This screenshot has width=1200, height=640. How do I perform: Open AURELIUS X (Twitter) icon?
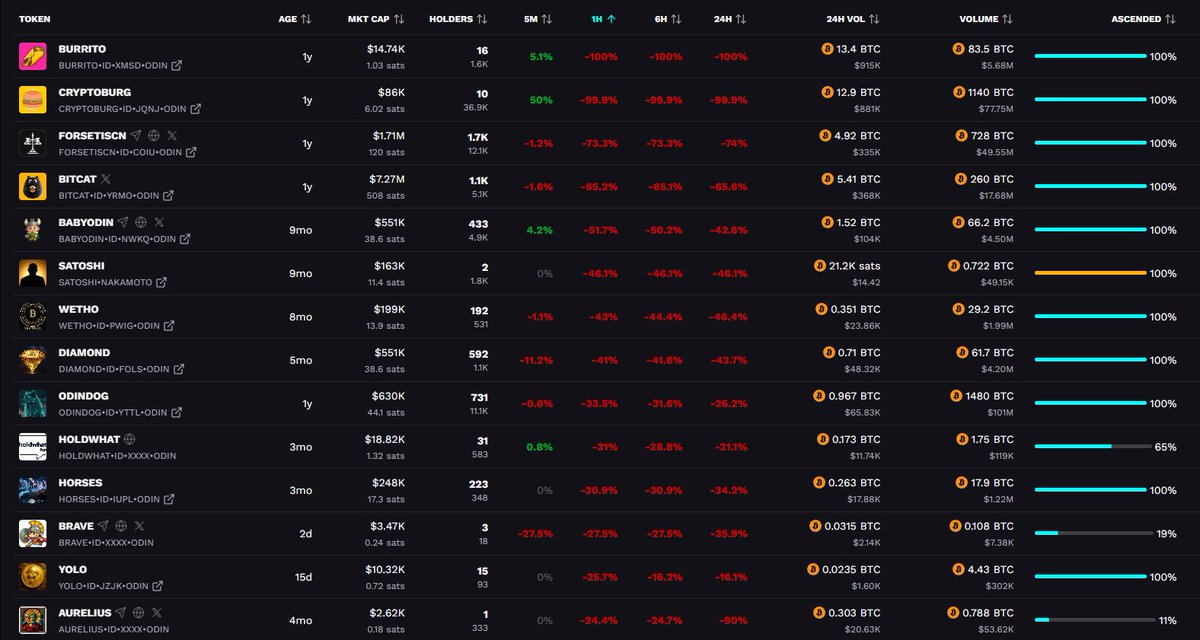click(x=157, y=611)
